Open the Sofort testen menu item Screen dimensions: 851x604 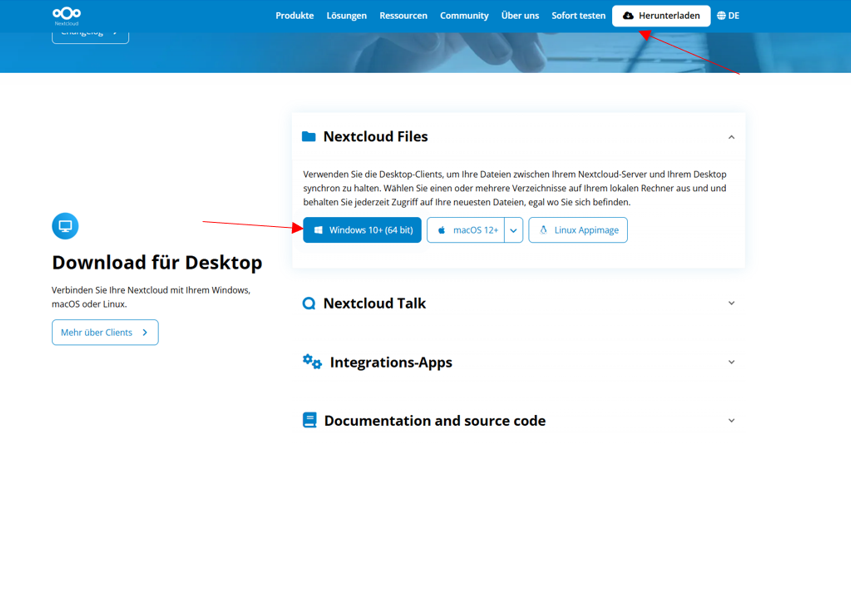(x=579, y=16)
